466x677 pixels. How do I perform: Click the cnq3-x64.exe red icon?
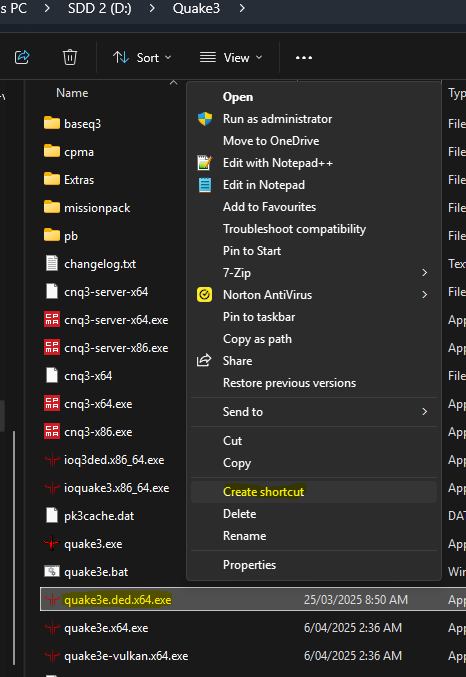(52, 404)
